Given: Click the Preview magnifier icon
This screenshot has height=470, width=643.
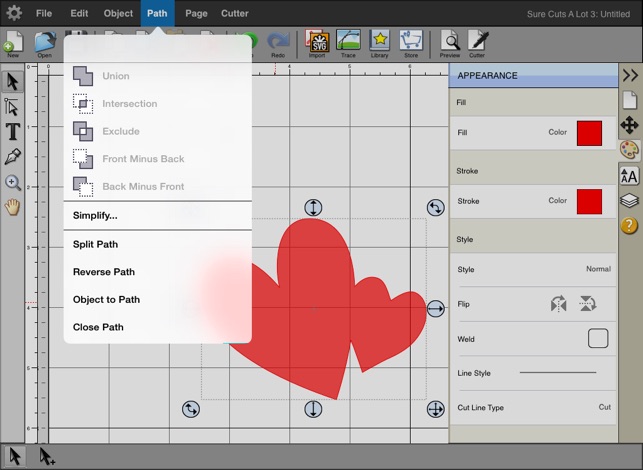Looking at the screenshot, I should 450,42.
